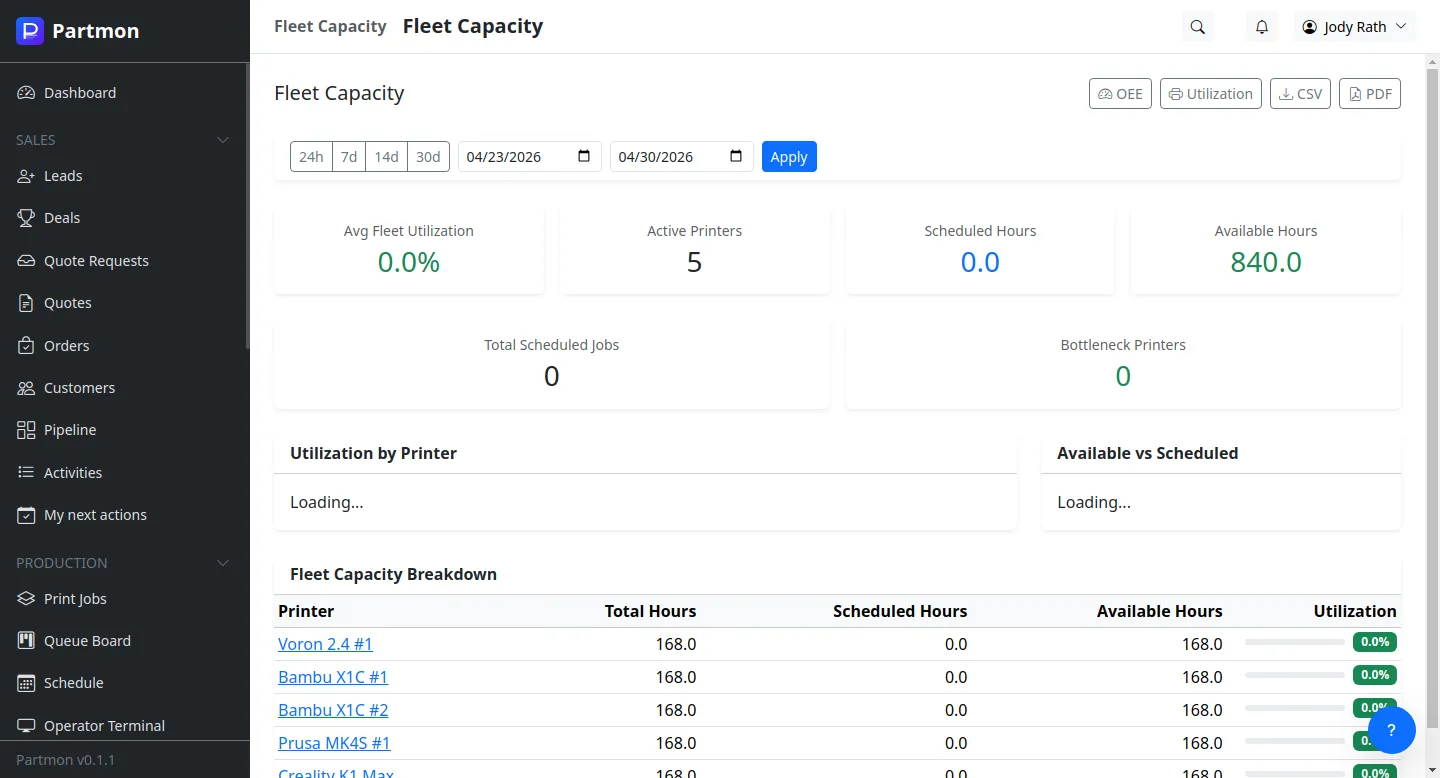The width and height of the screenshot is (1440, 778).
Task: Click the Available Hours 840.0 value
Action: (x=1266, y=262)
